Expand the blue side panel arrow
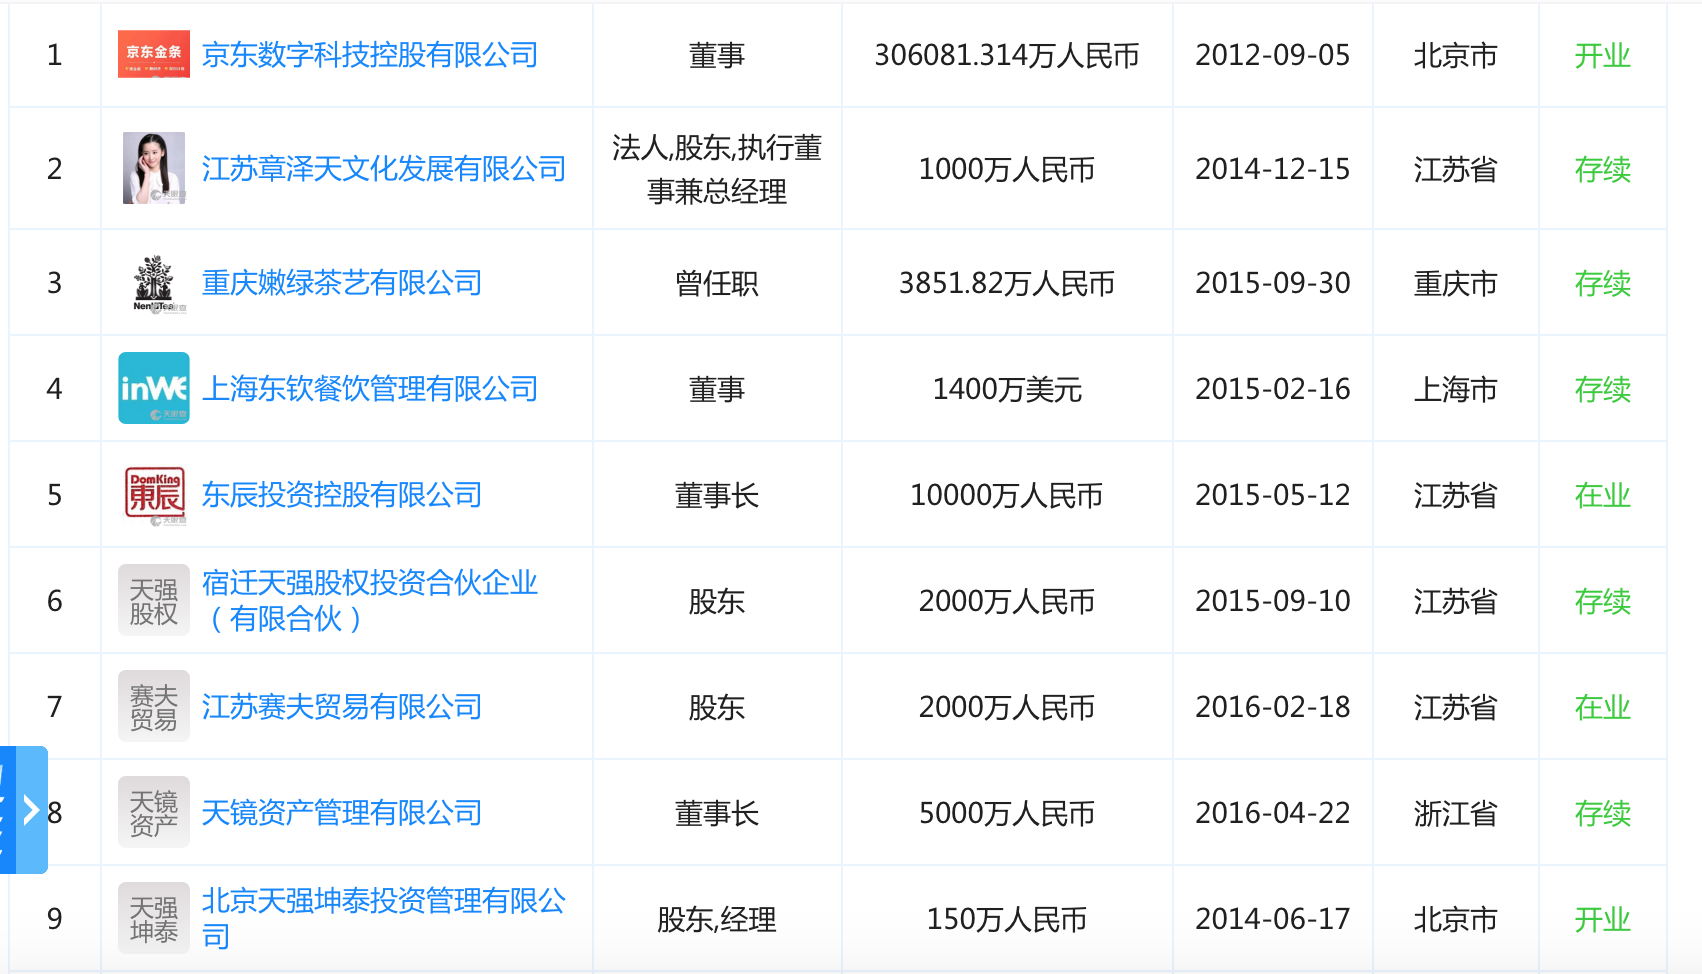Image resolution: width=1702 pixels, height=974 pixels. 30,810
